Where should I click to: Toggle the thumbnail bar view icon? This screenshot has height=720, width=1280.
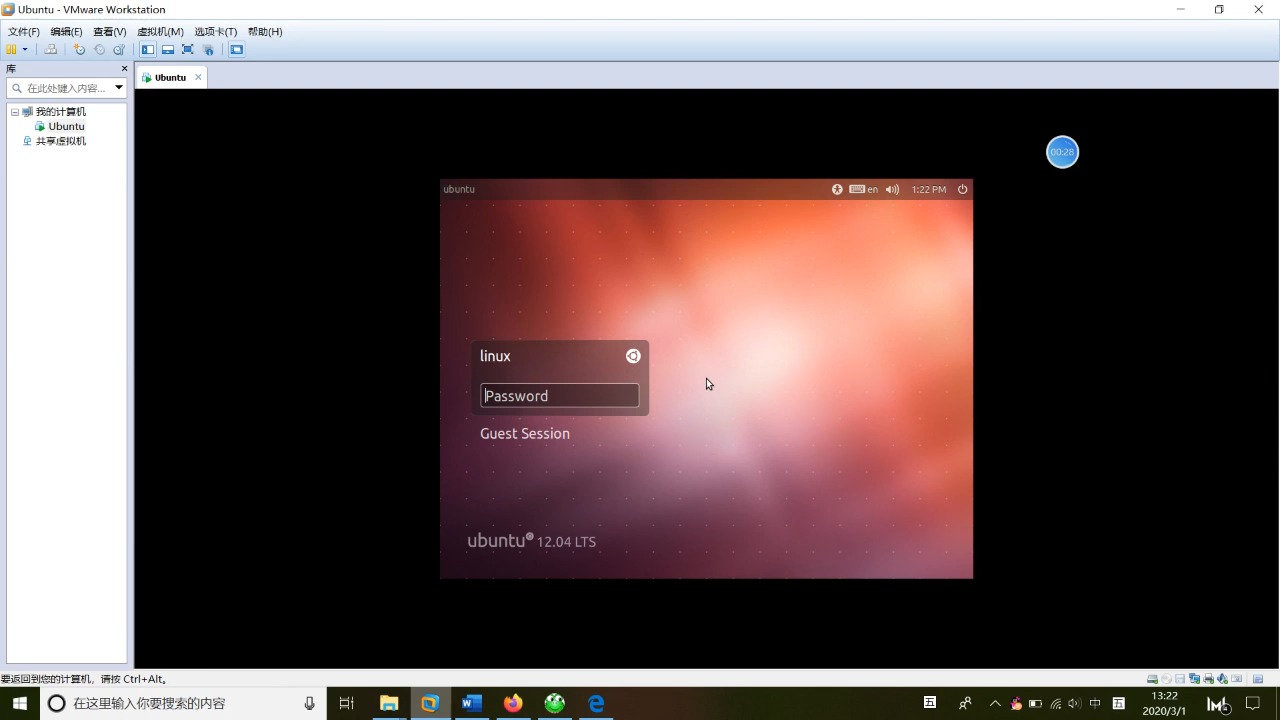[168, 49]
